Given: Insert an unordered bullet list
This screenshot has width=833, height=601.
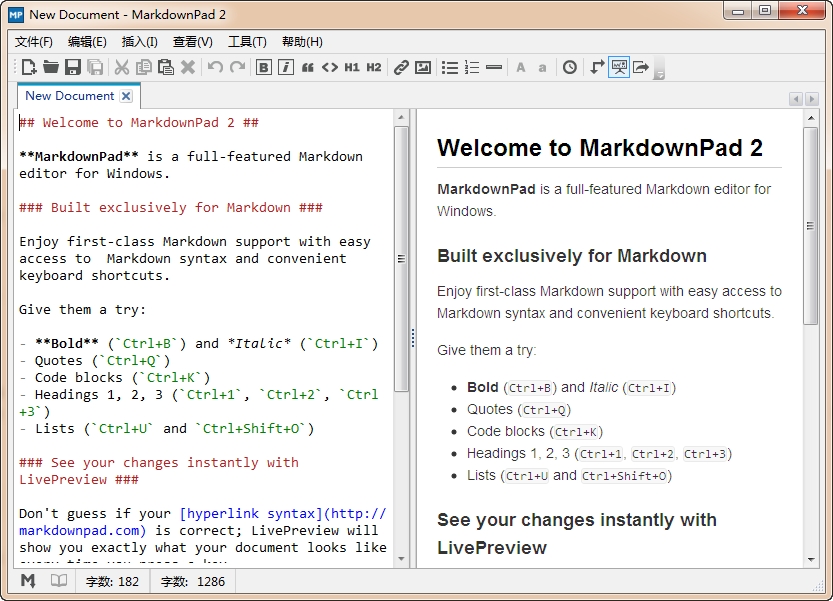Looking at the screenshot, I should tap(450, 67).
